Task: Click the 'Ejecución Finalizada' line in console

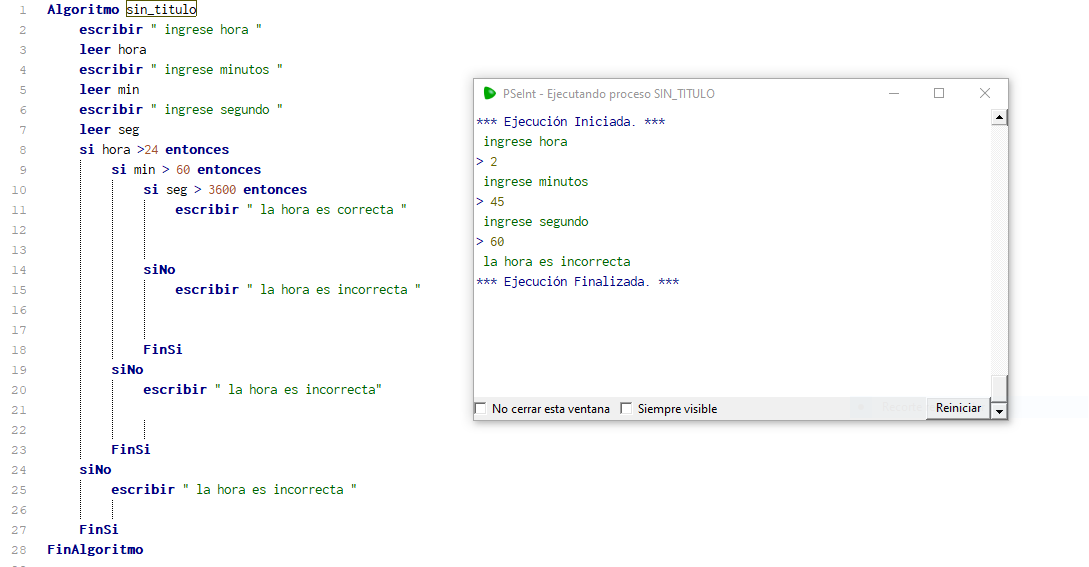Action: pyautogui.click(x=577, y=282)
